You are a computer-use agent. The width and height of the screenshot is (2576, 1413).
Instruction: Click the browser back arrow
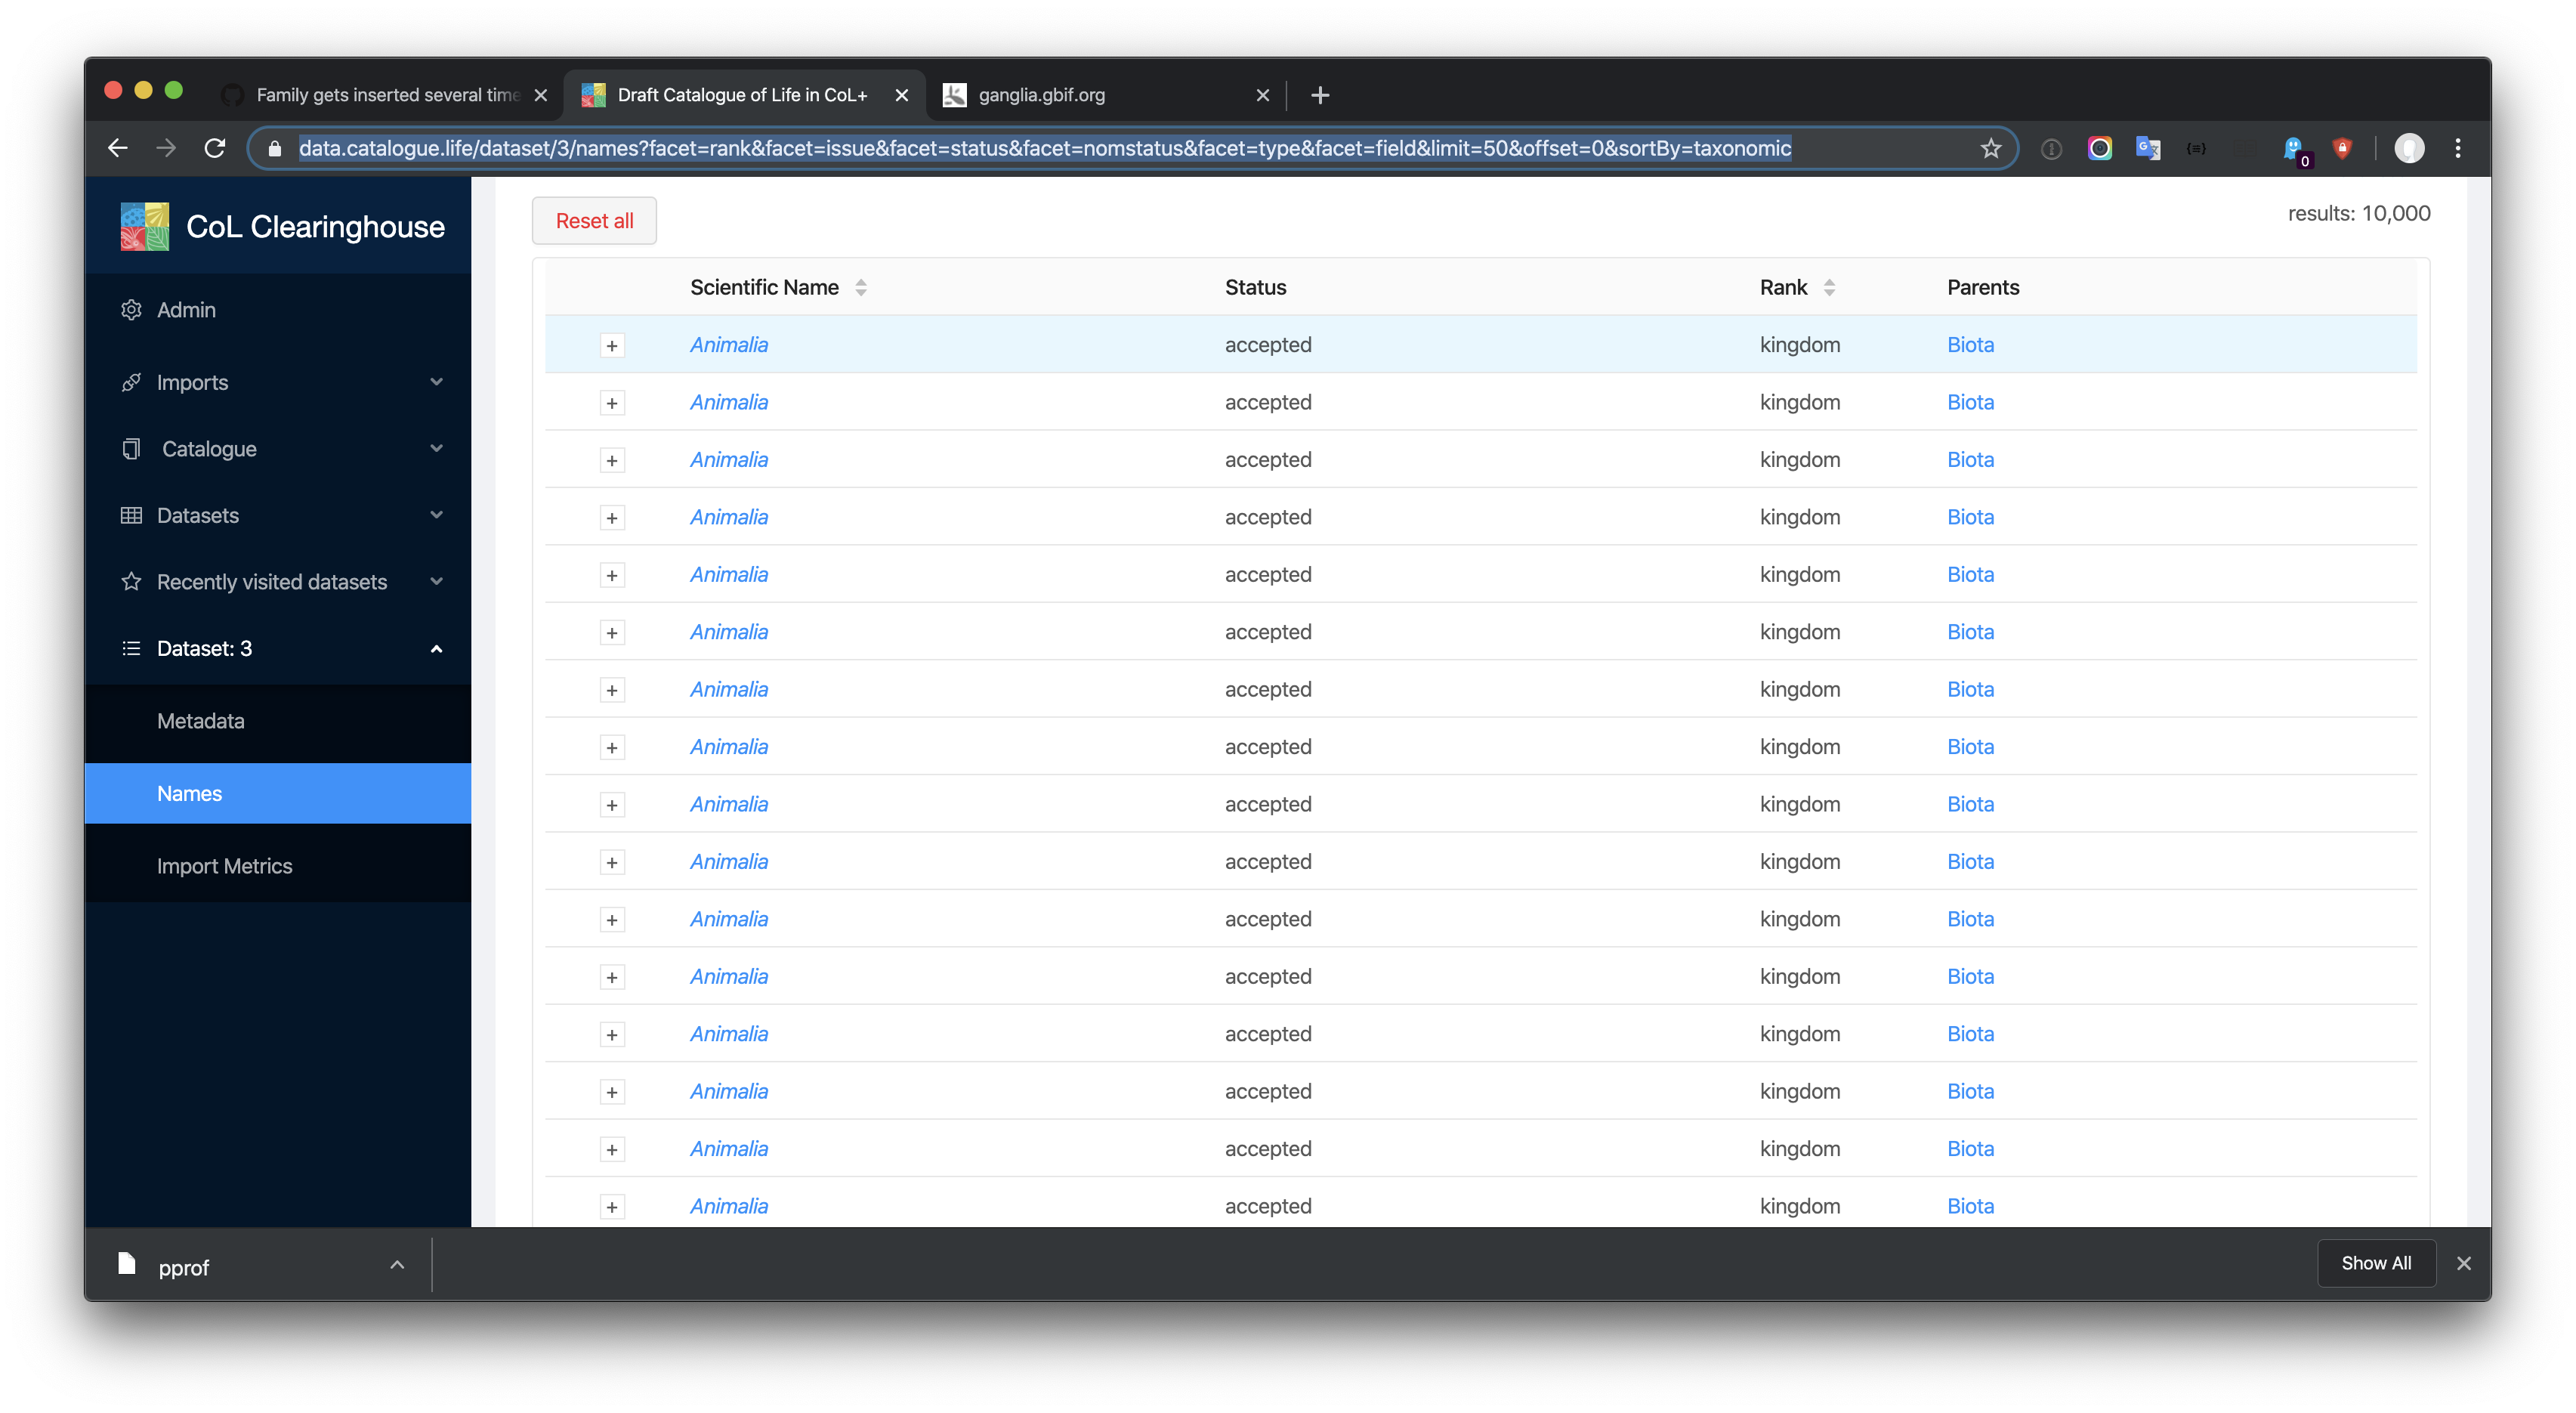[x=117, y=147]
